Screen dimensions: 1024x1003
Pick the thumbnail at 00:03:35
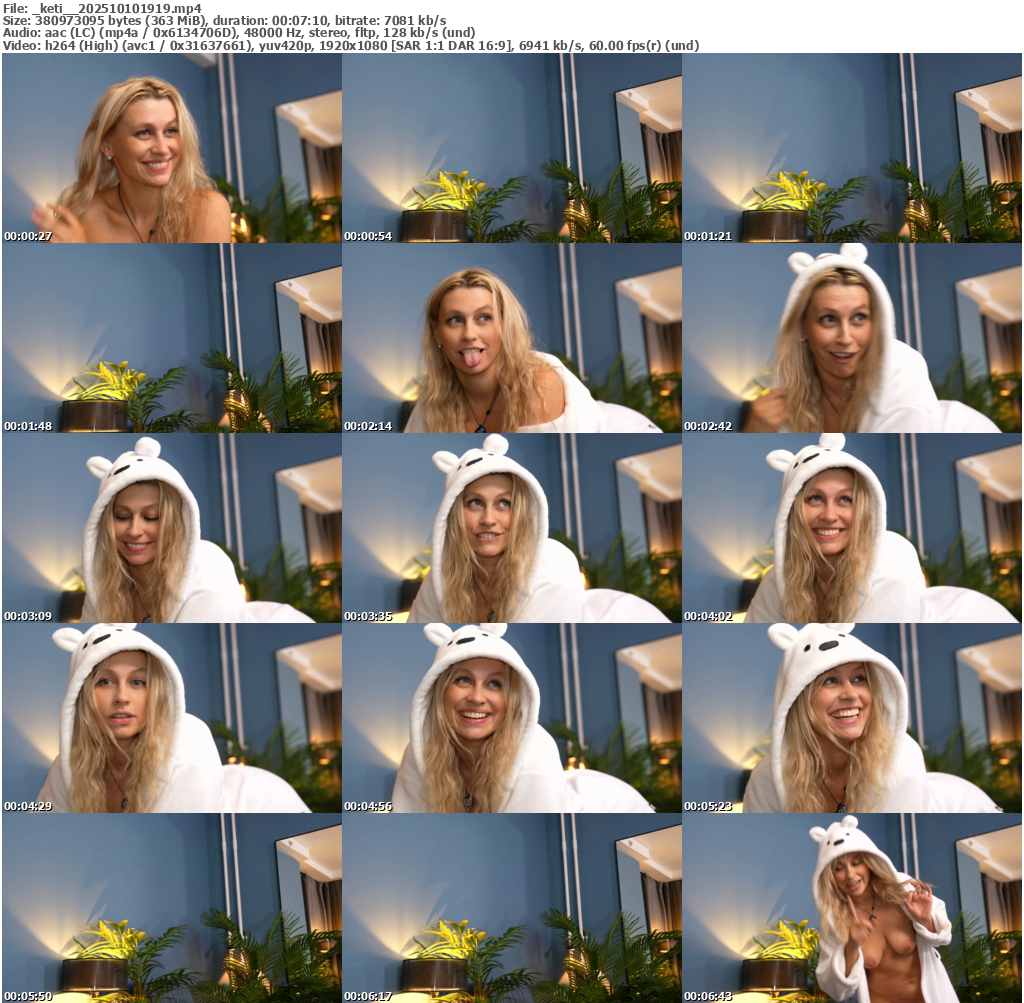coord(511,528)
